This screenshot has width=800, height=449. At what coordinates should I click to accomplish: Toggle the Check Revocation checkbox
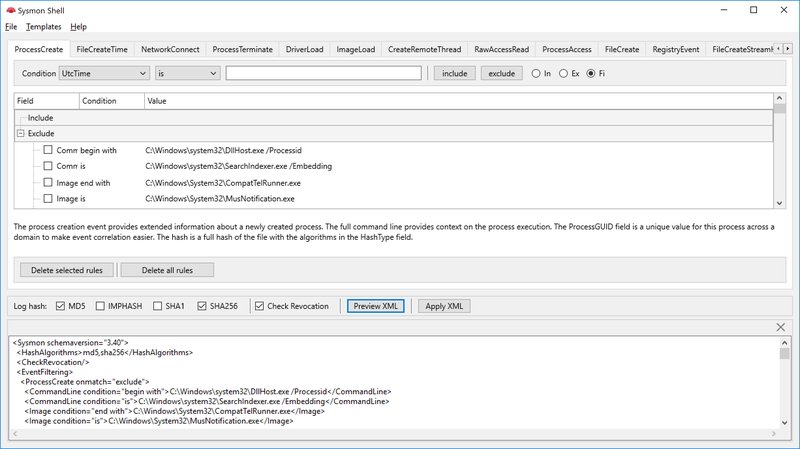[x=259, y=306]
